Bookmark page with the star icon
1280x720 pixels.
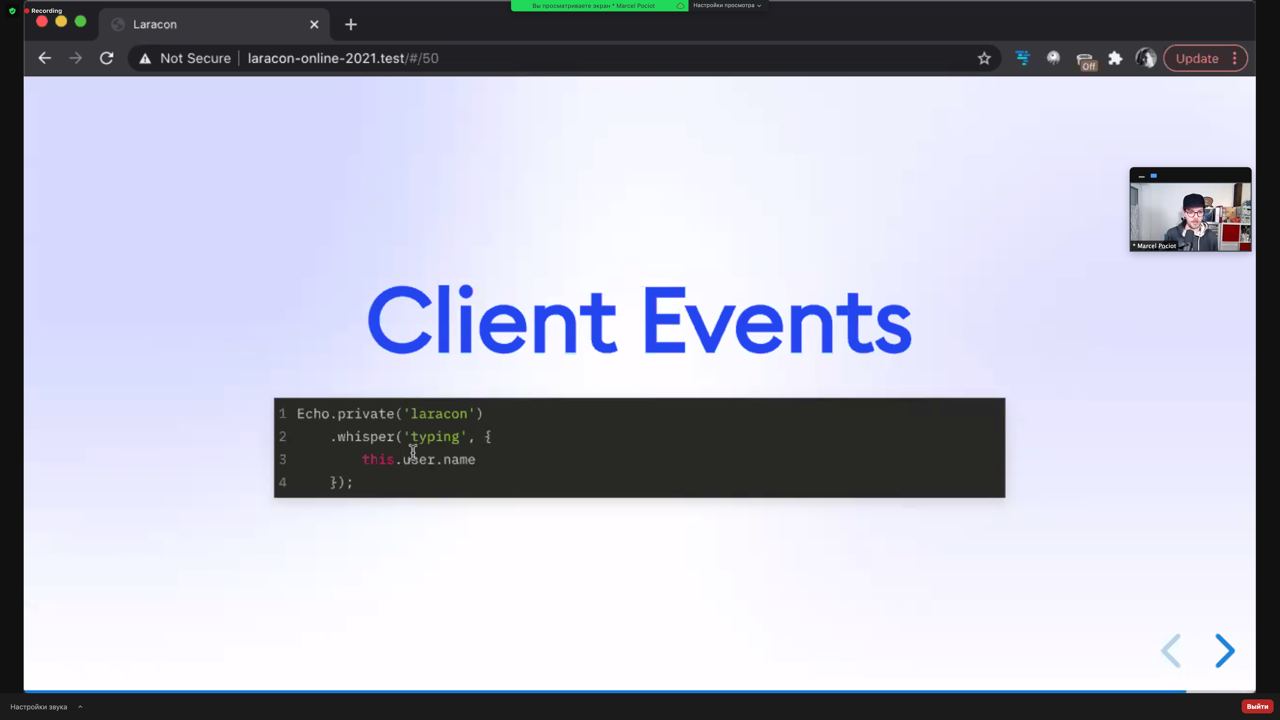[984, 58]
